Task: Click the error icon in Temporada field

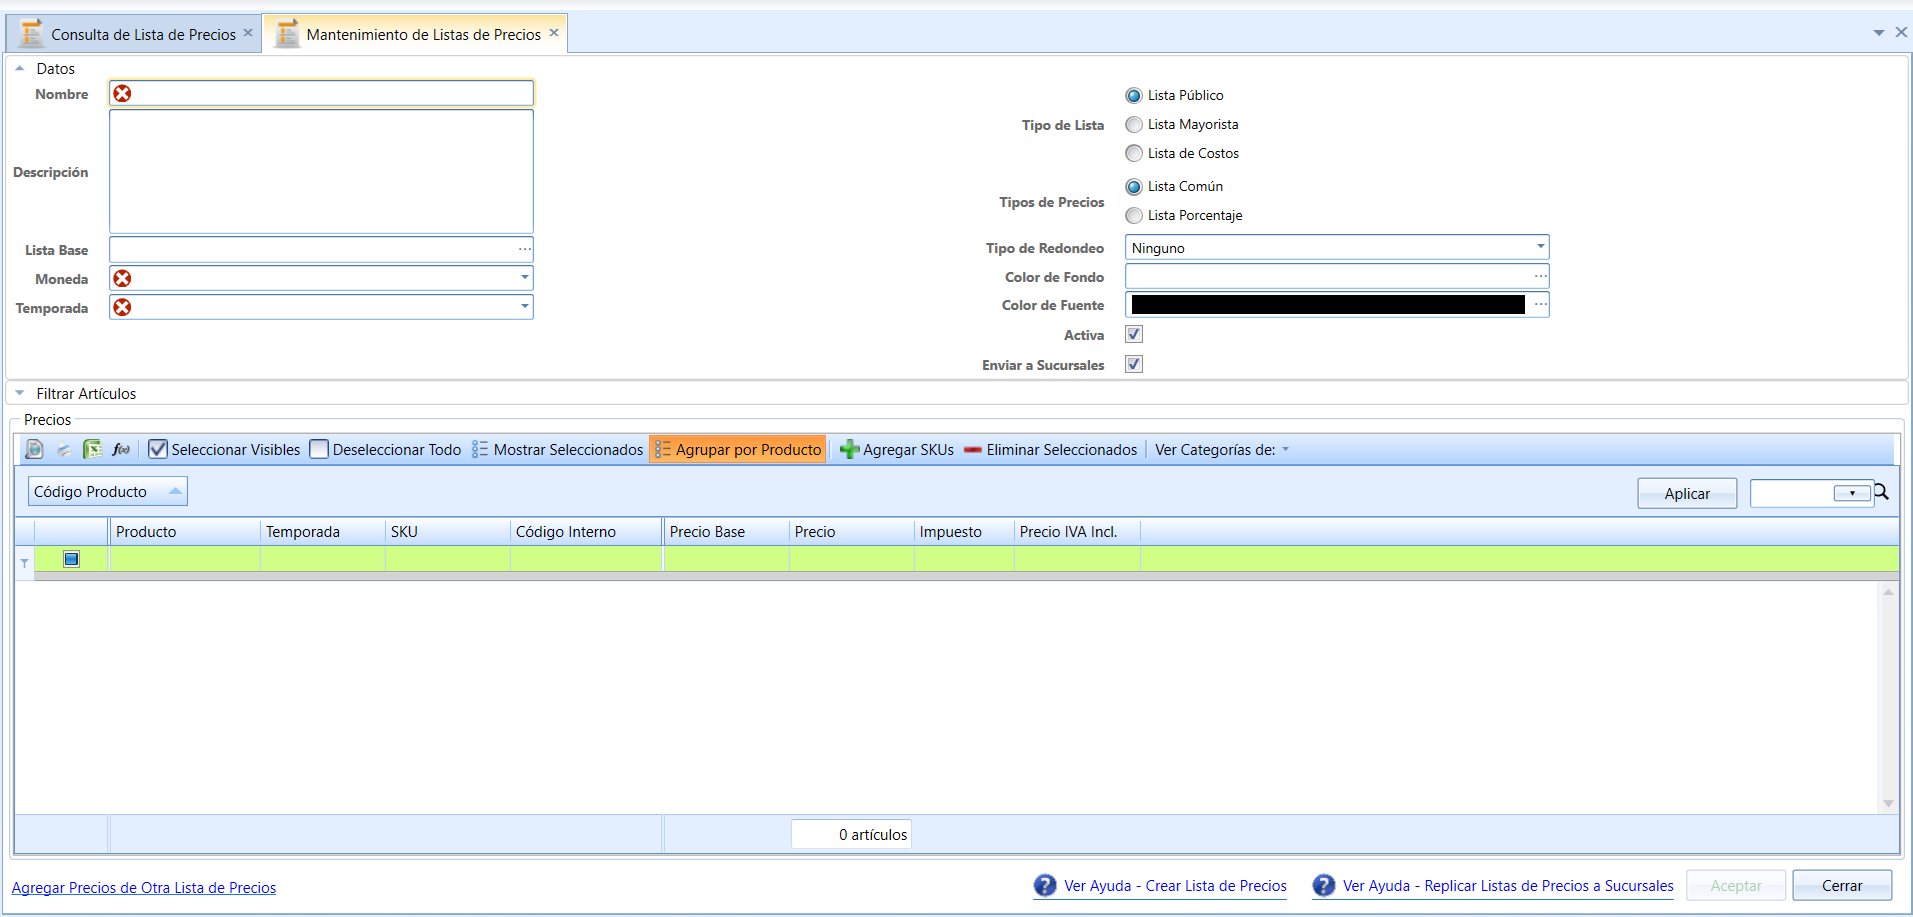Action: click(x=122, y=307)
